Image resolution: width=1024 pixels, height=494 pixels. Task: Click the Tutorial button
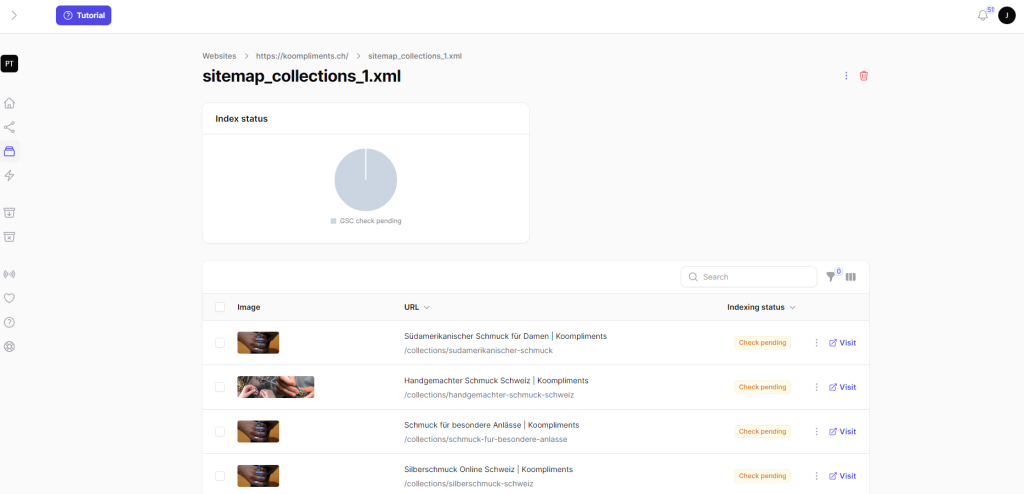(x=84, y=15)
